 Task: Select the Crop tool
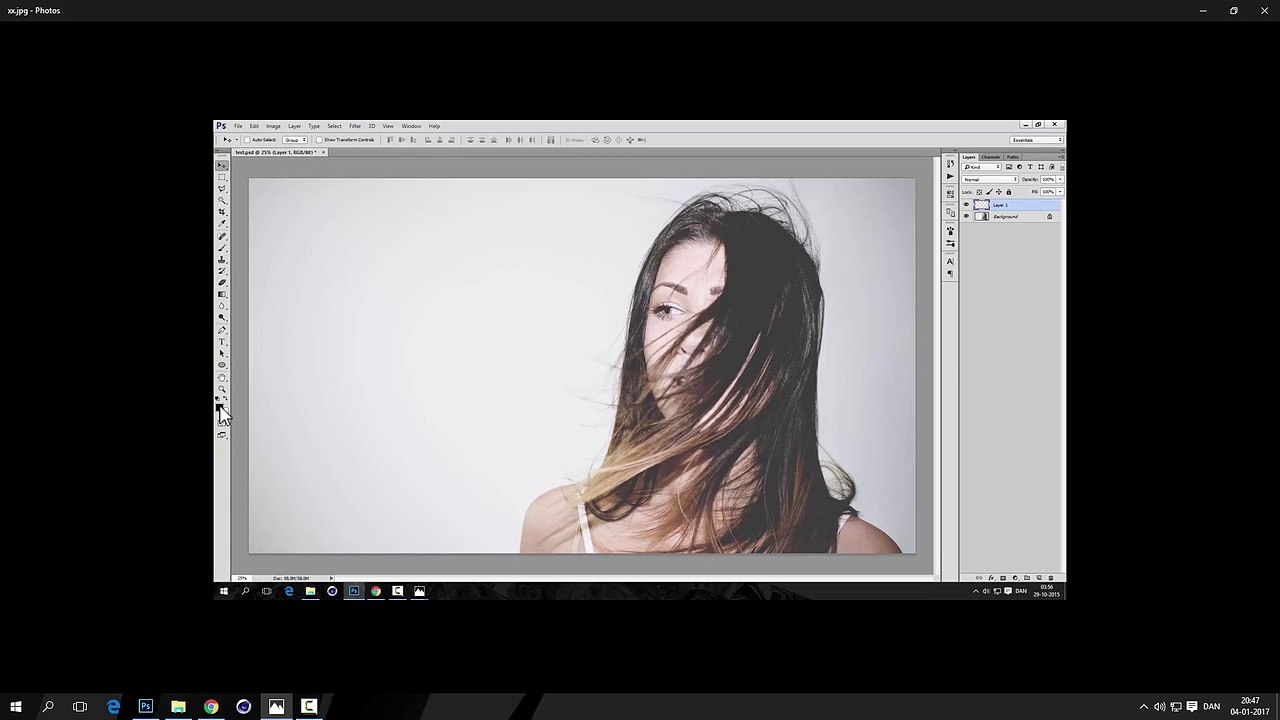(x=222, y=213)
